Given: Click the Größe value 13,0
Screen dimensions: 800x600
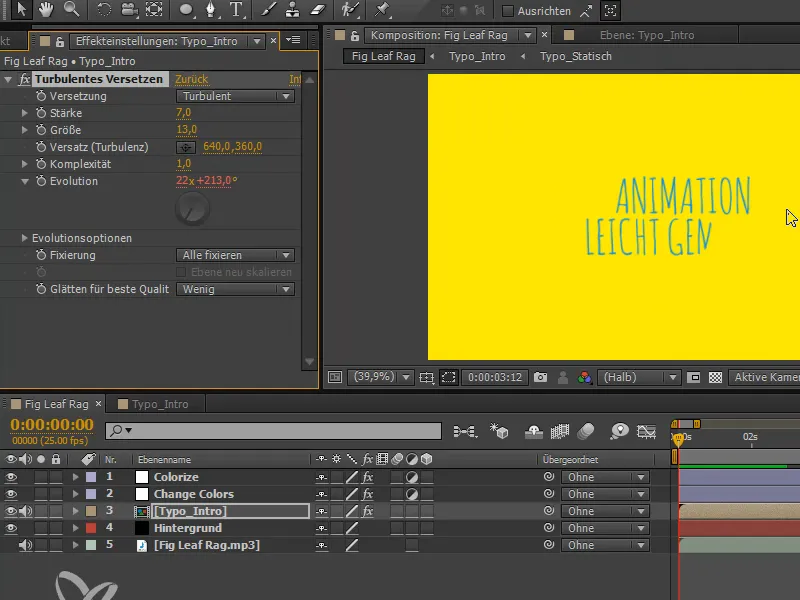Looking at the screenshot, I should tap(186, 130).
